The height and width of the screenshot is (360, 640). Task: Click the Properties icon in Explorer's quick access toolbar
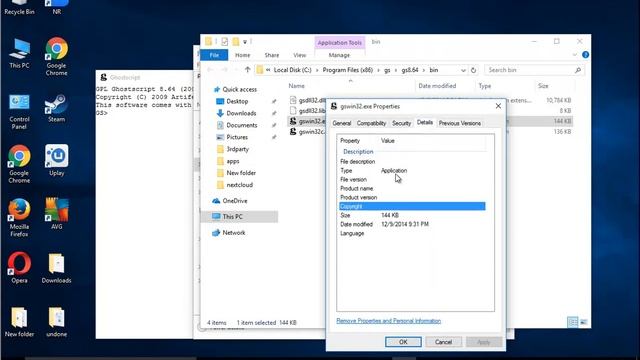pos(224,42)
